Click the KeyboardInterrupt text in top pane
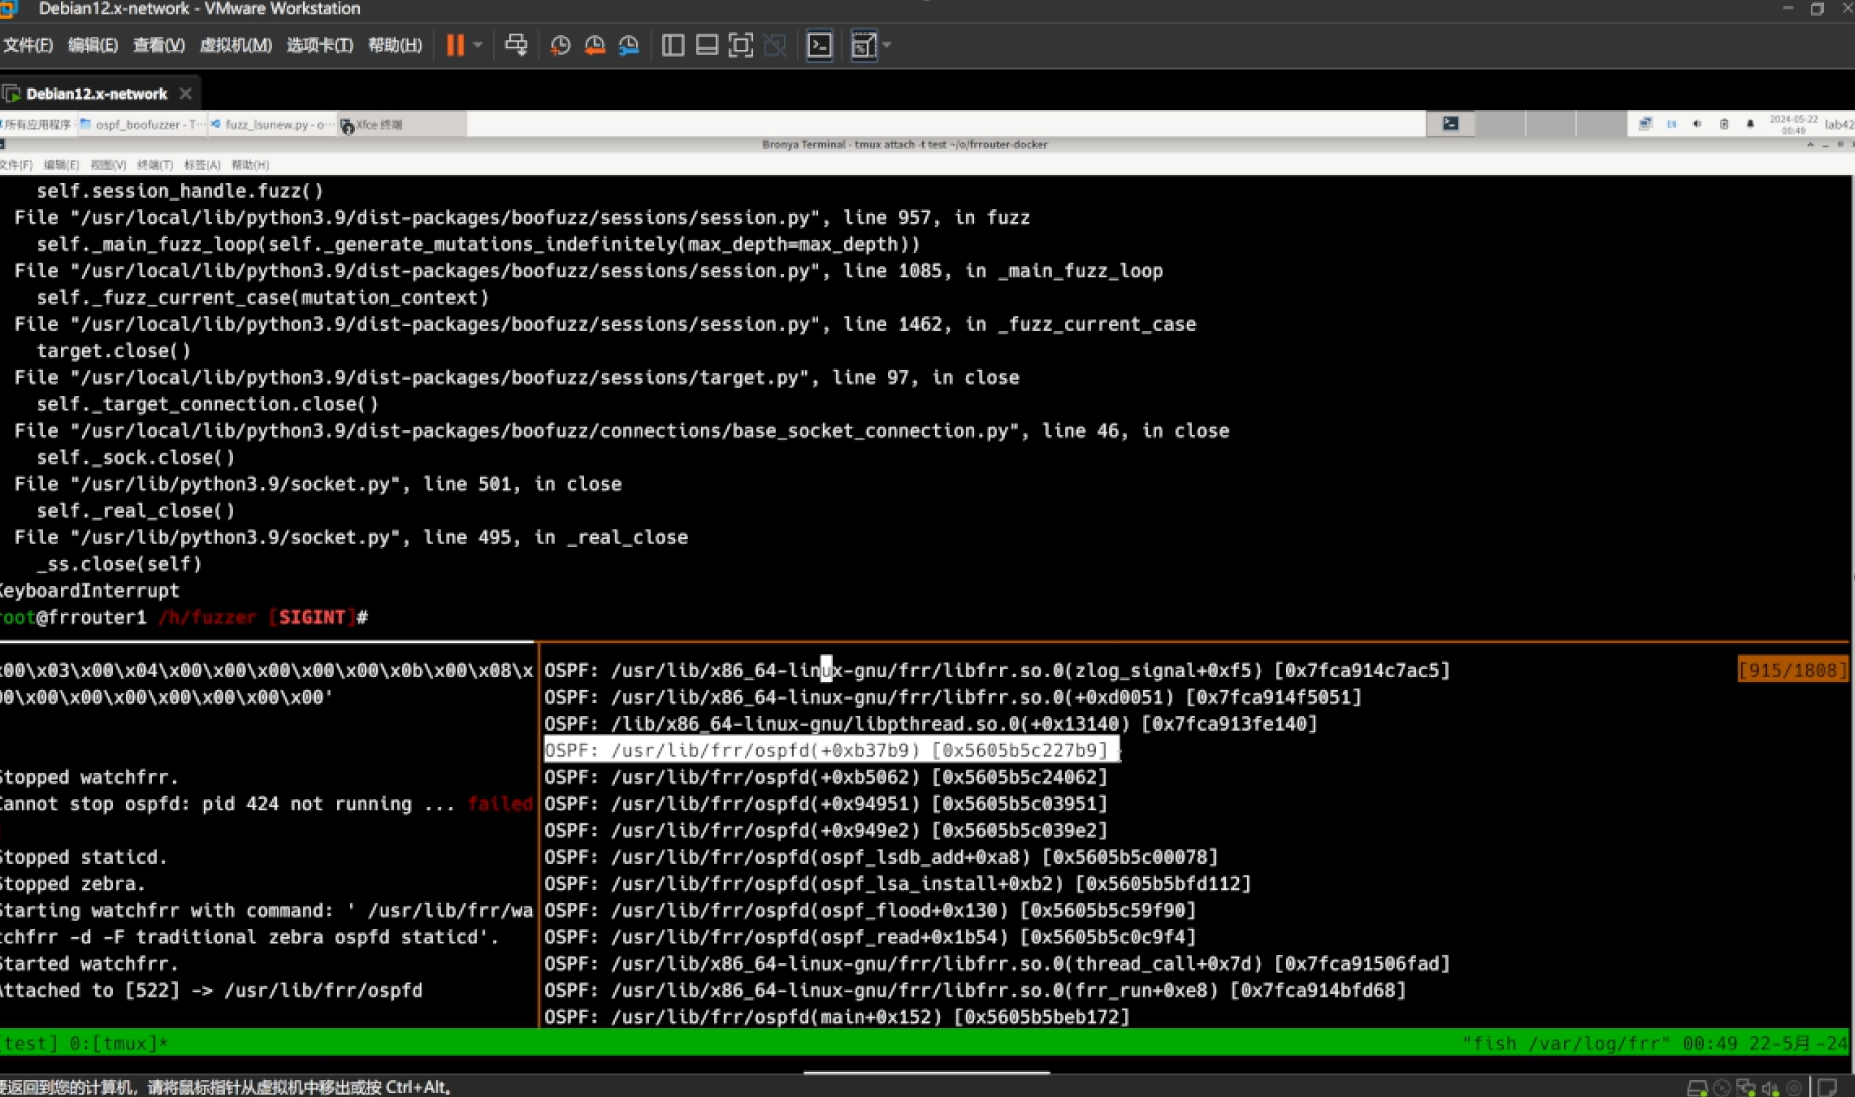The height and width of the screenshot is (1097, 1855). (x=89, y=591)
